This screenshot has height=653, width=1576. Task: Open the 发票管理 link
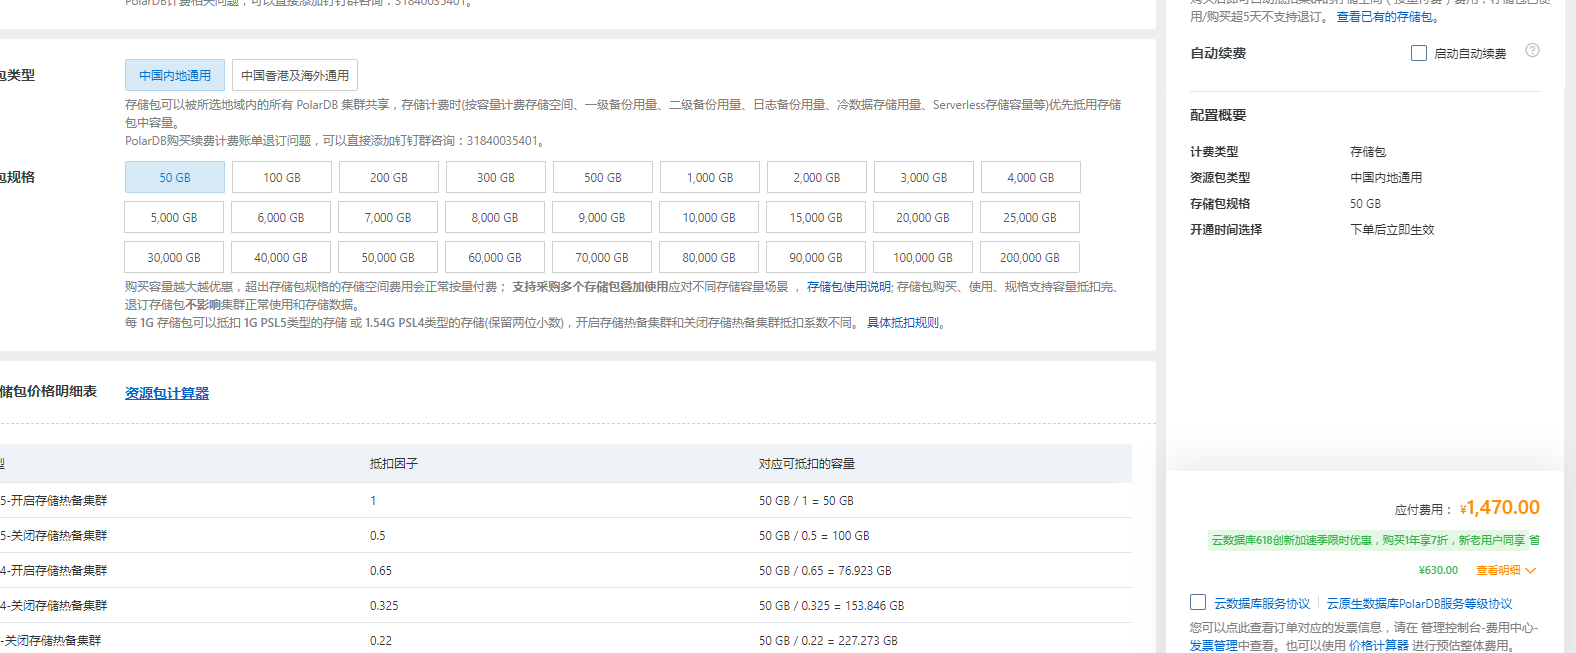pyautogui.click(x=1214, y=646)
